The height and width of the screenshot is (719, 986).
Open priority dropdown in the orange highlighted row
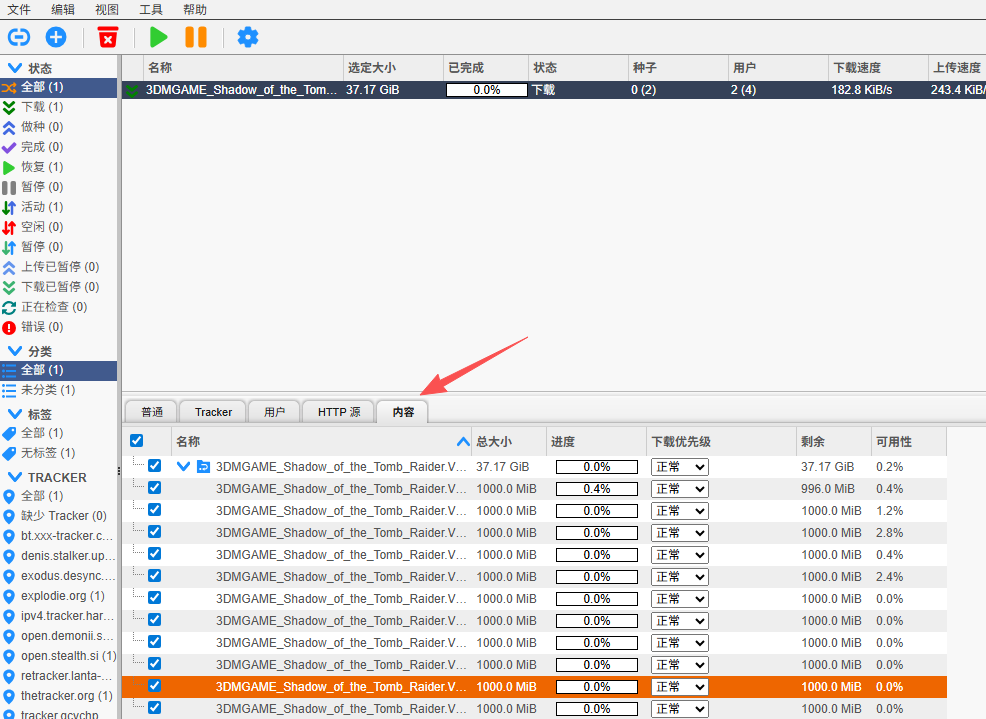(680, 687)
